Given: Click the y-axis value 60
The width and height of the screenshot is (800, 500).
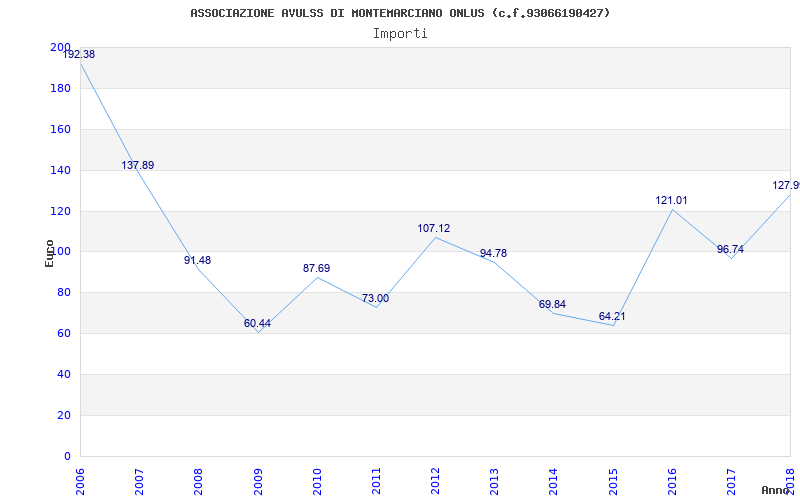Looking at the screenshot, I should (63, 334).
